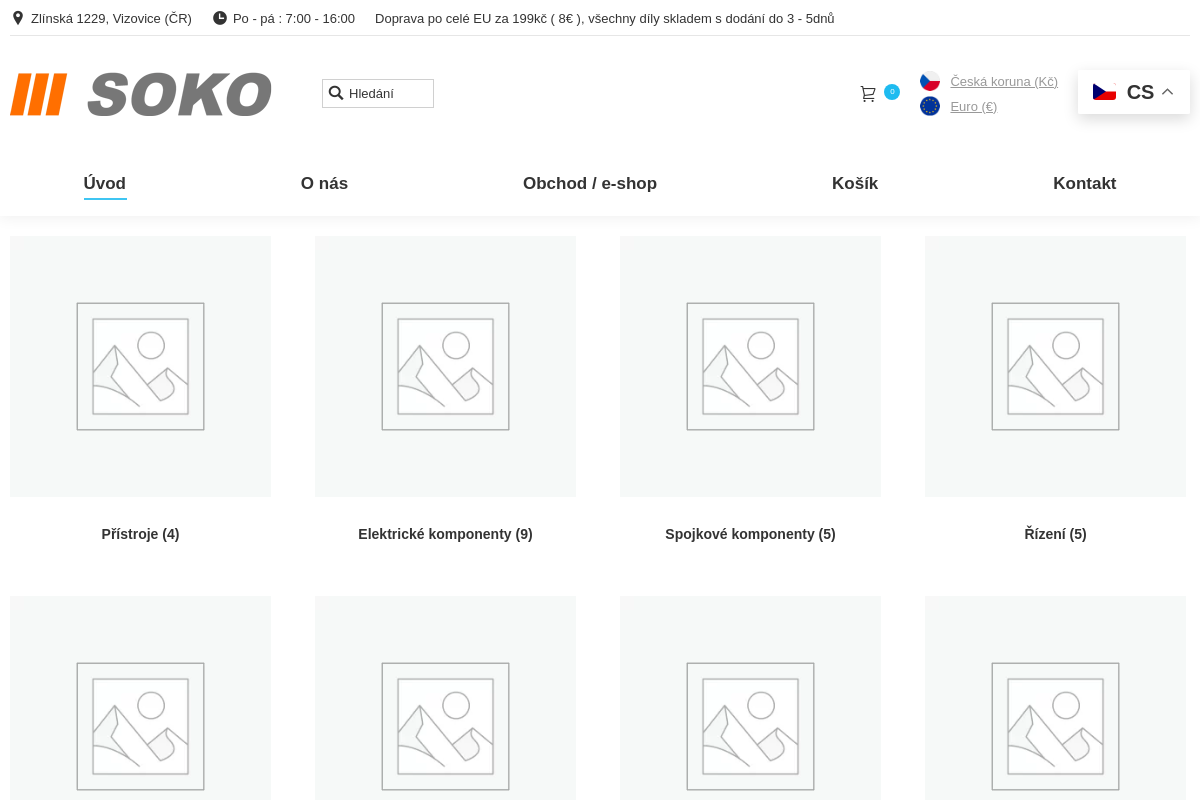This screenshot has width=1200, height=800.
Task: Select Euro (€) currency link
Action: 973,106
